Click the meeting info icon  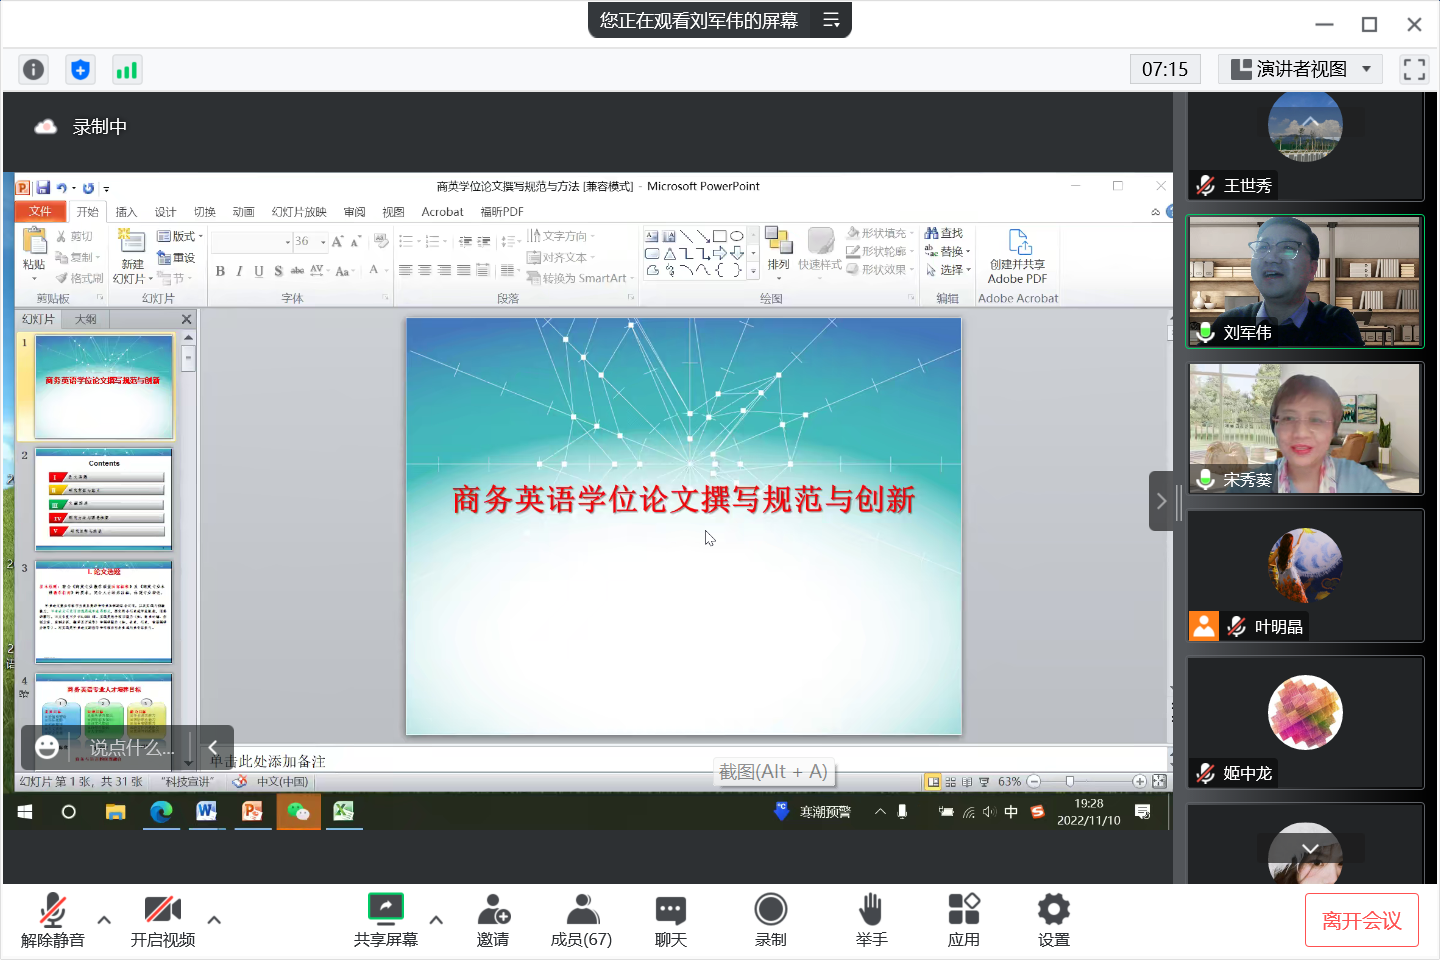[x=33, y=69]
